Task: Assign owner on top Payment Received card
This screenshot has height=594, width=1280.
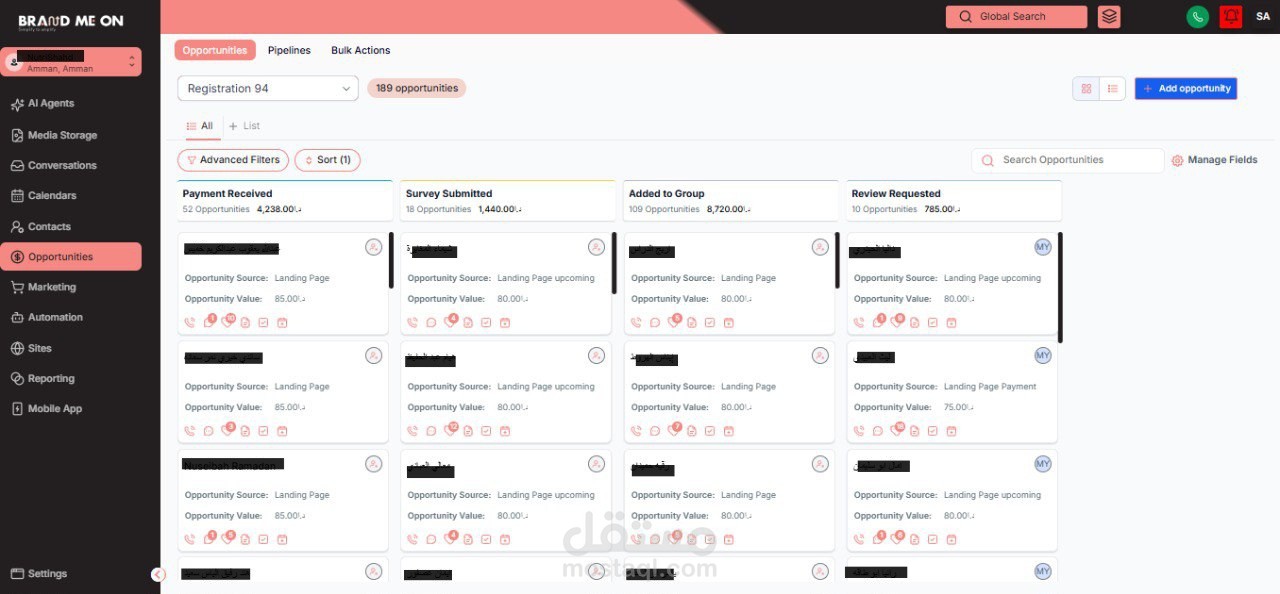Action: click(x=373, y=247)
